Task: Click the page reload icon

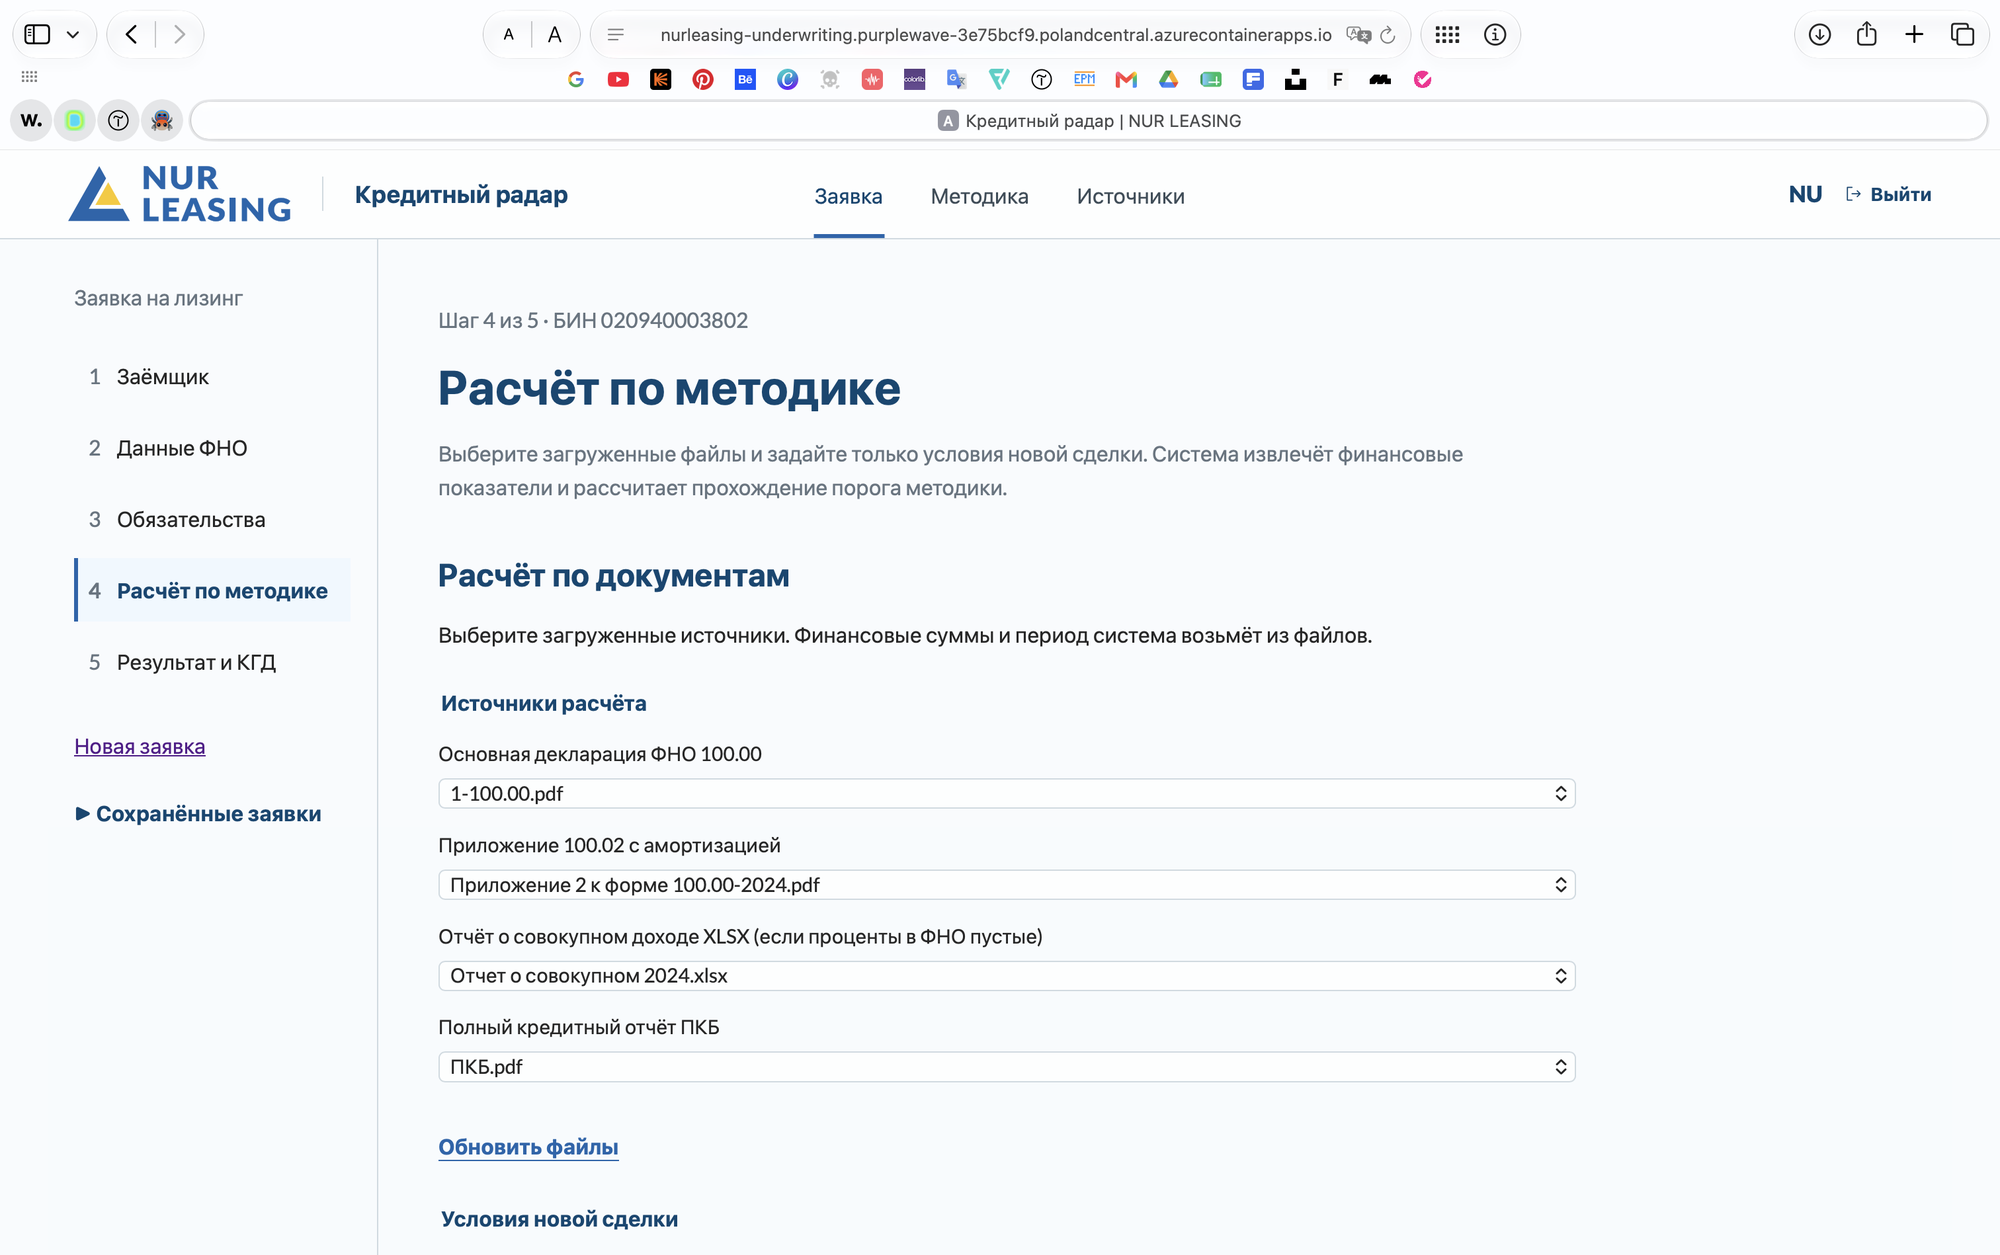Action: click(1387, 35)
